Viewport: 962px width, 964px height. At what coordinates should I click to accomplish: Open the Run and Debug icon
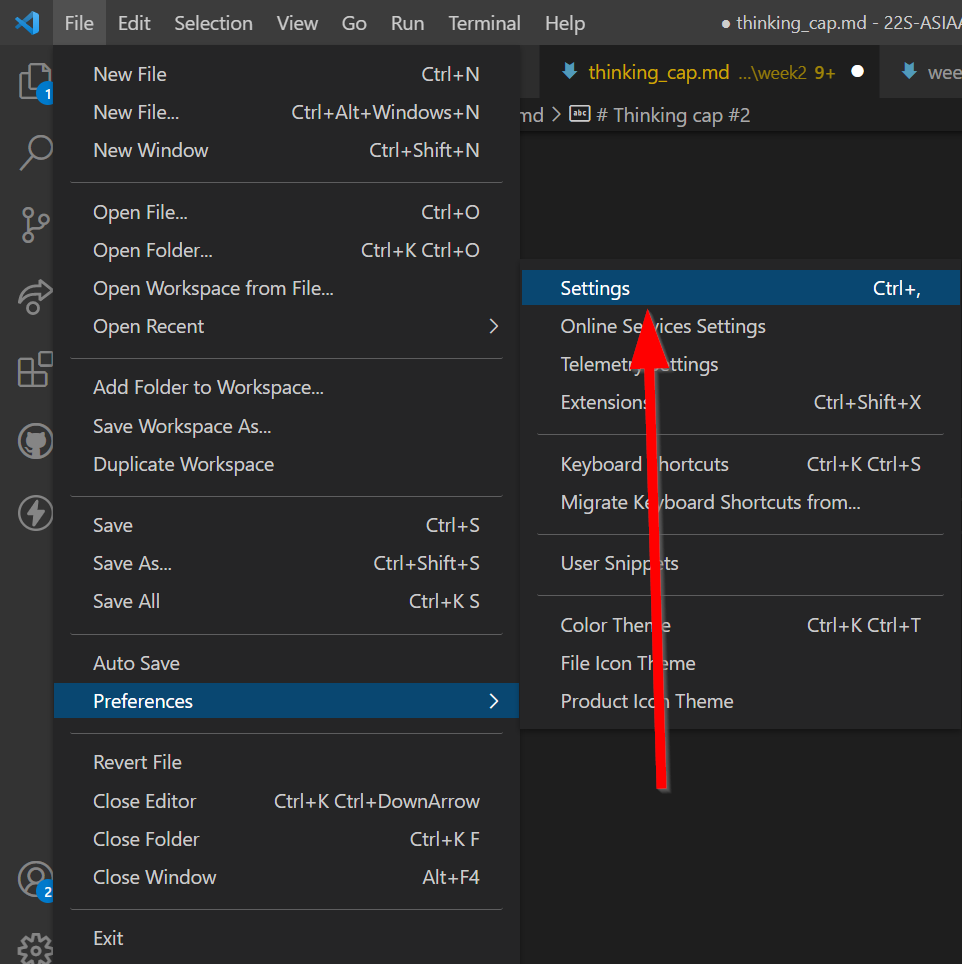(x=35, y=297)
